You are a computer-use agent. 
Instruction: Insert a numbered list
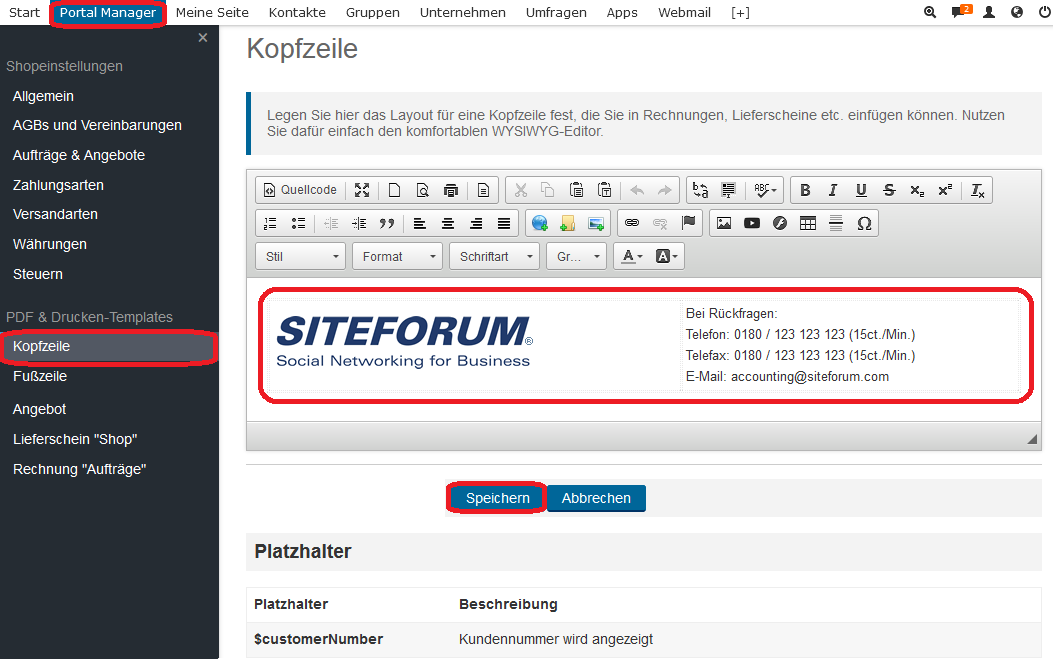(270, 224)
